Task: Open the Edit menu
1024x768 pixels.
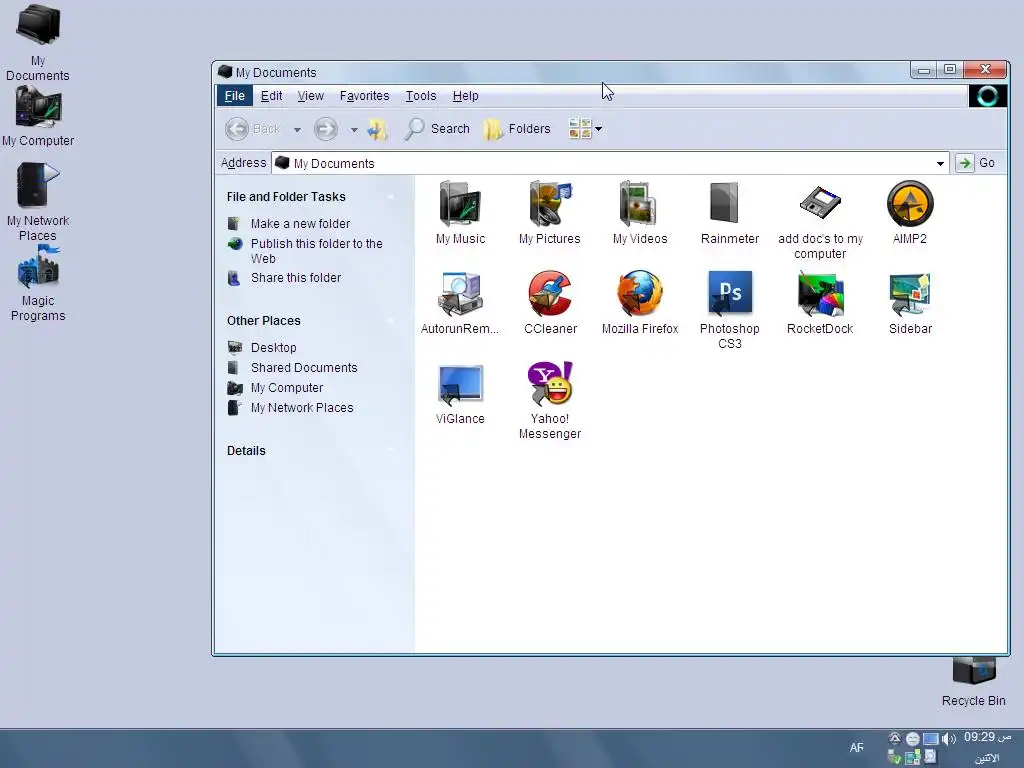Action: (271, 96)
